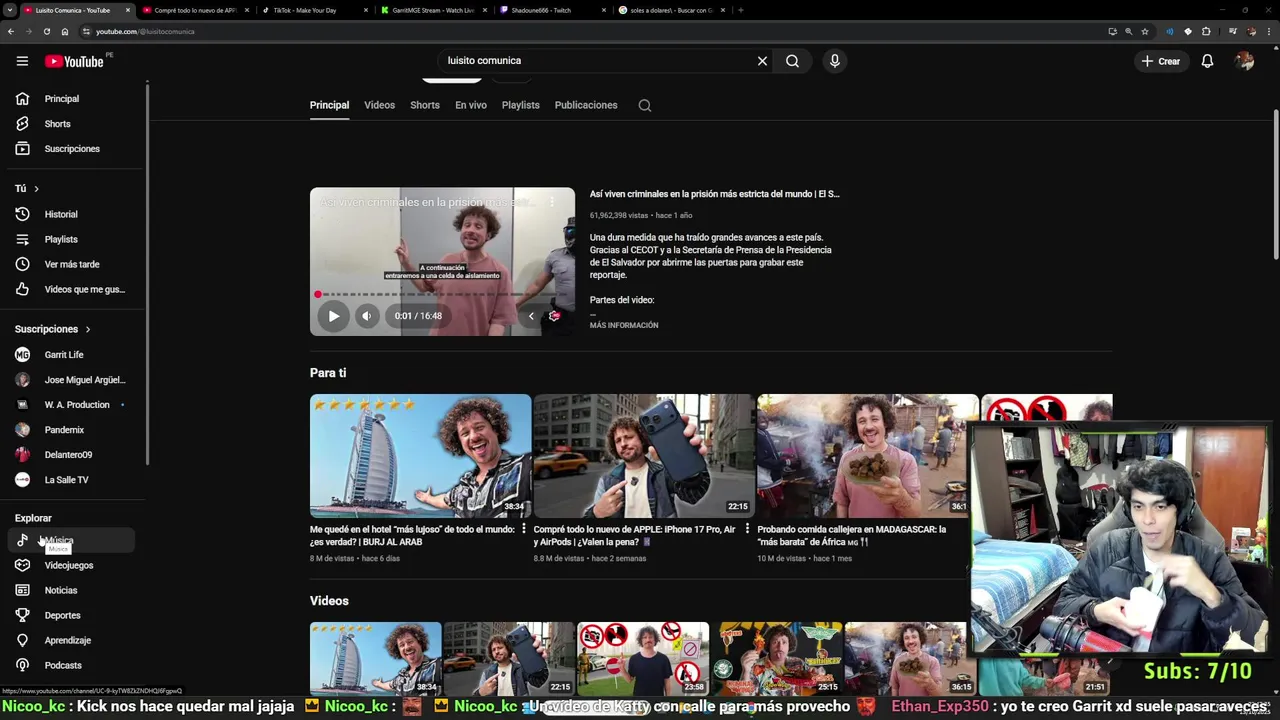The image size is (1280, 720).
Task: Open 23:58 video thumbnail in Videos row
Action: [643, 658]
